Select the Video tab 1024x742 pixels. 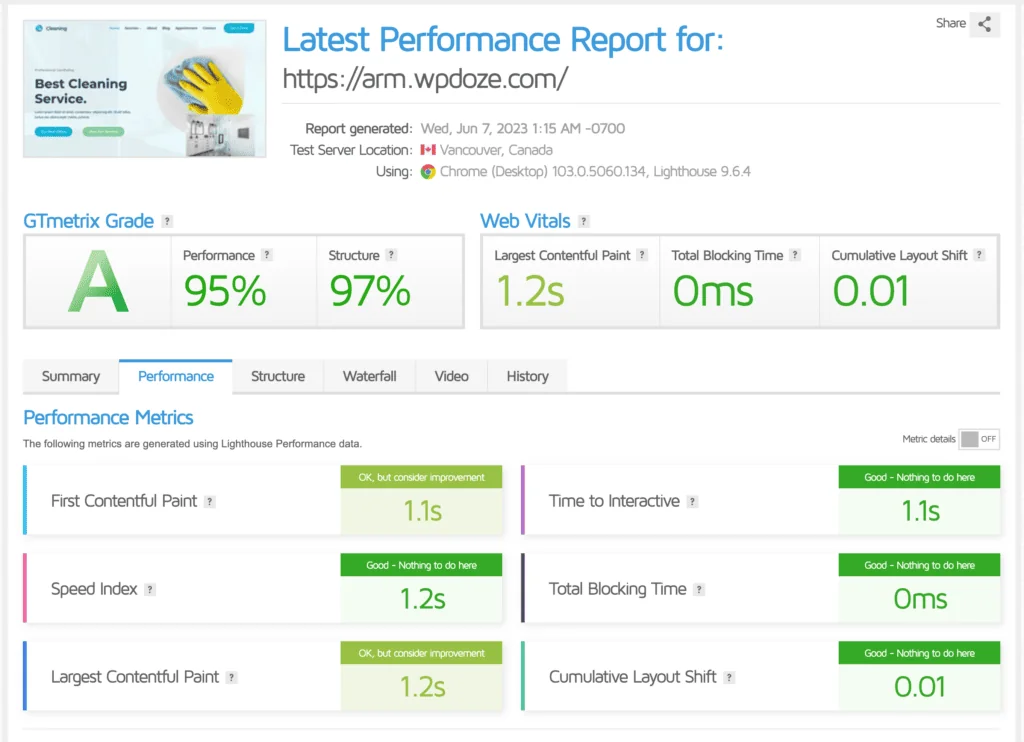(x=451, y=376)
